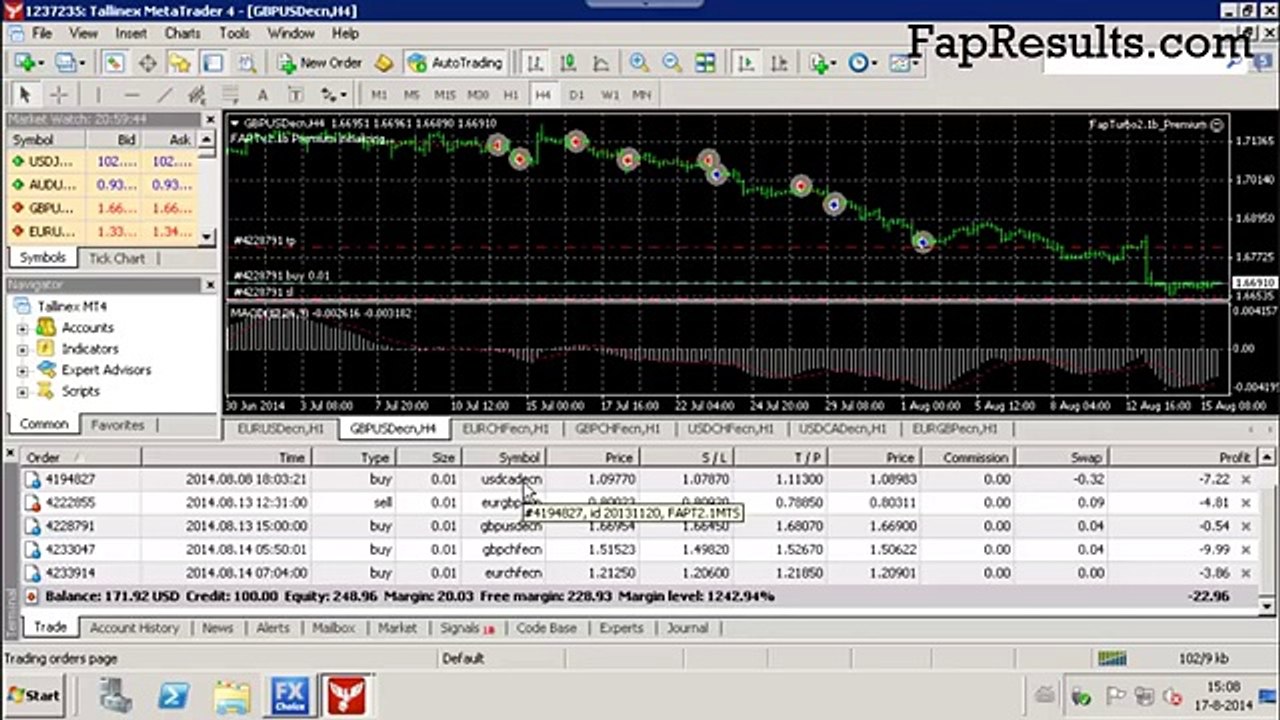Tile windows with the grid icon
This screenshot has height=720, width=1280.
[x=705, y=63]
